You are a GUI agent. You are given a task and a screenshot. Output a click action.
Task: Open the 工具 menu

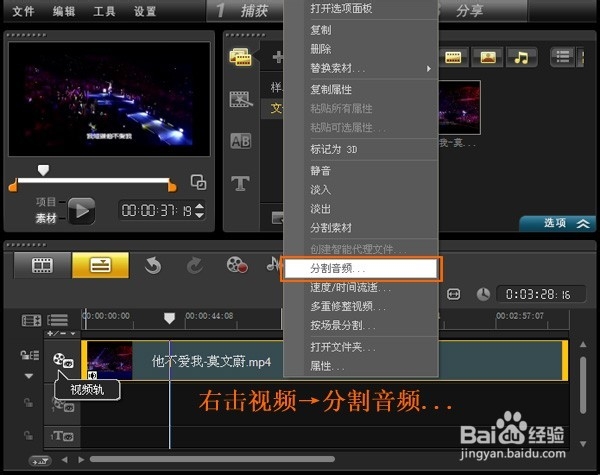(104, 11)
